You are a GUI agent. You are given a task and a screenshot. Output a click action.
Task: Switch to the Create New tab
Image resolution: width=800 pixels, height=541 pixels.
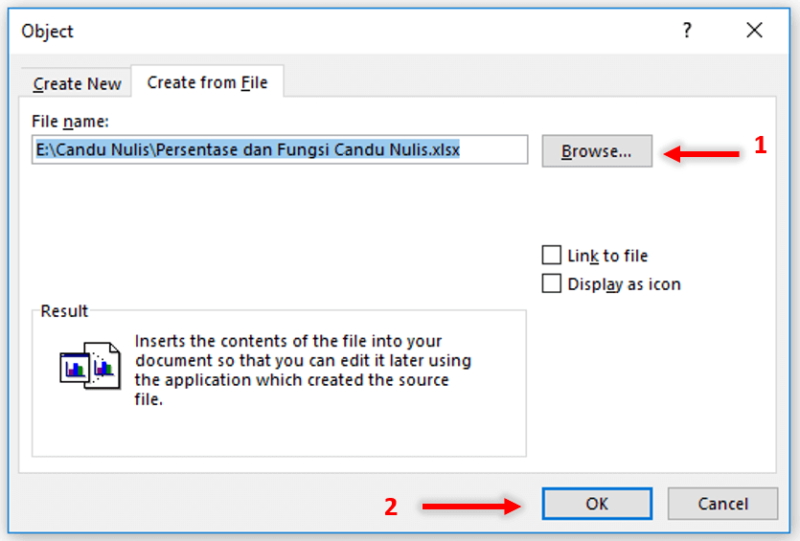(77, 83)
